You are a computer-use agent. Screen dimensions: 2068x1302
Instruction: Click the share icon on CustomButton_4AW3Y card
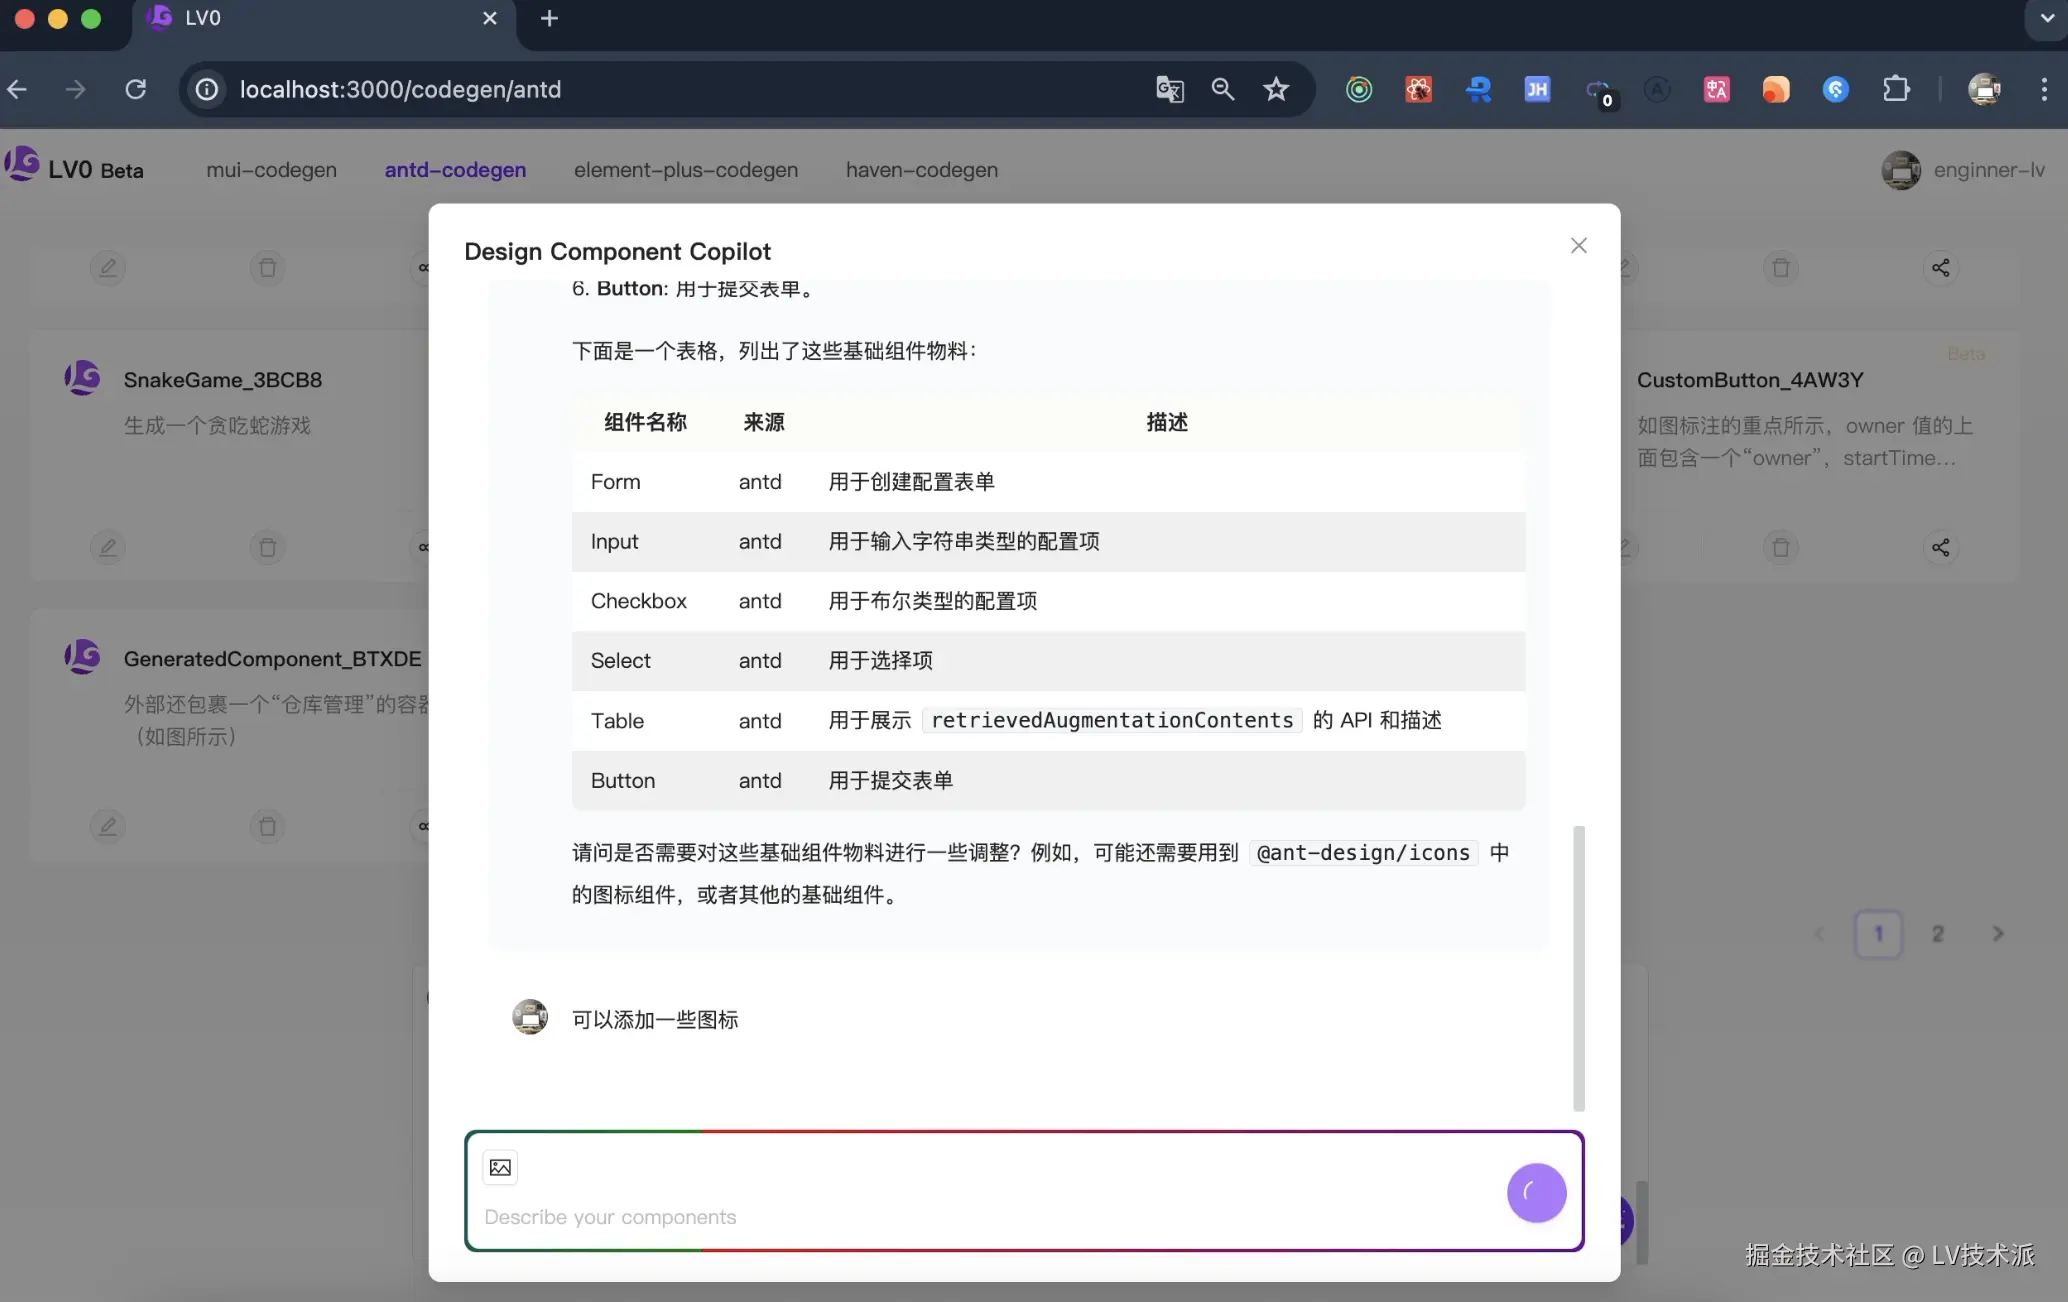tap(1940, 547)
